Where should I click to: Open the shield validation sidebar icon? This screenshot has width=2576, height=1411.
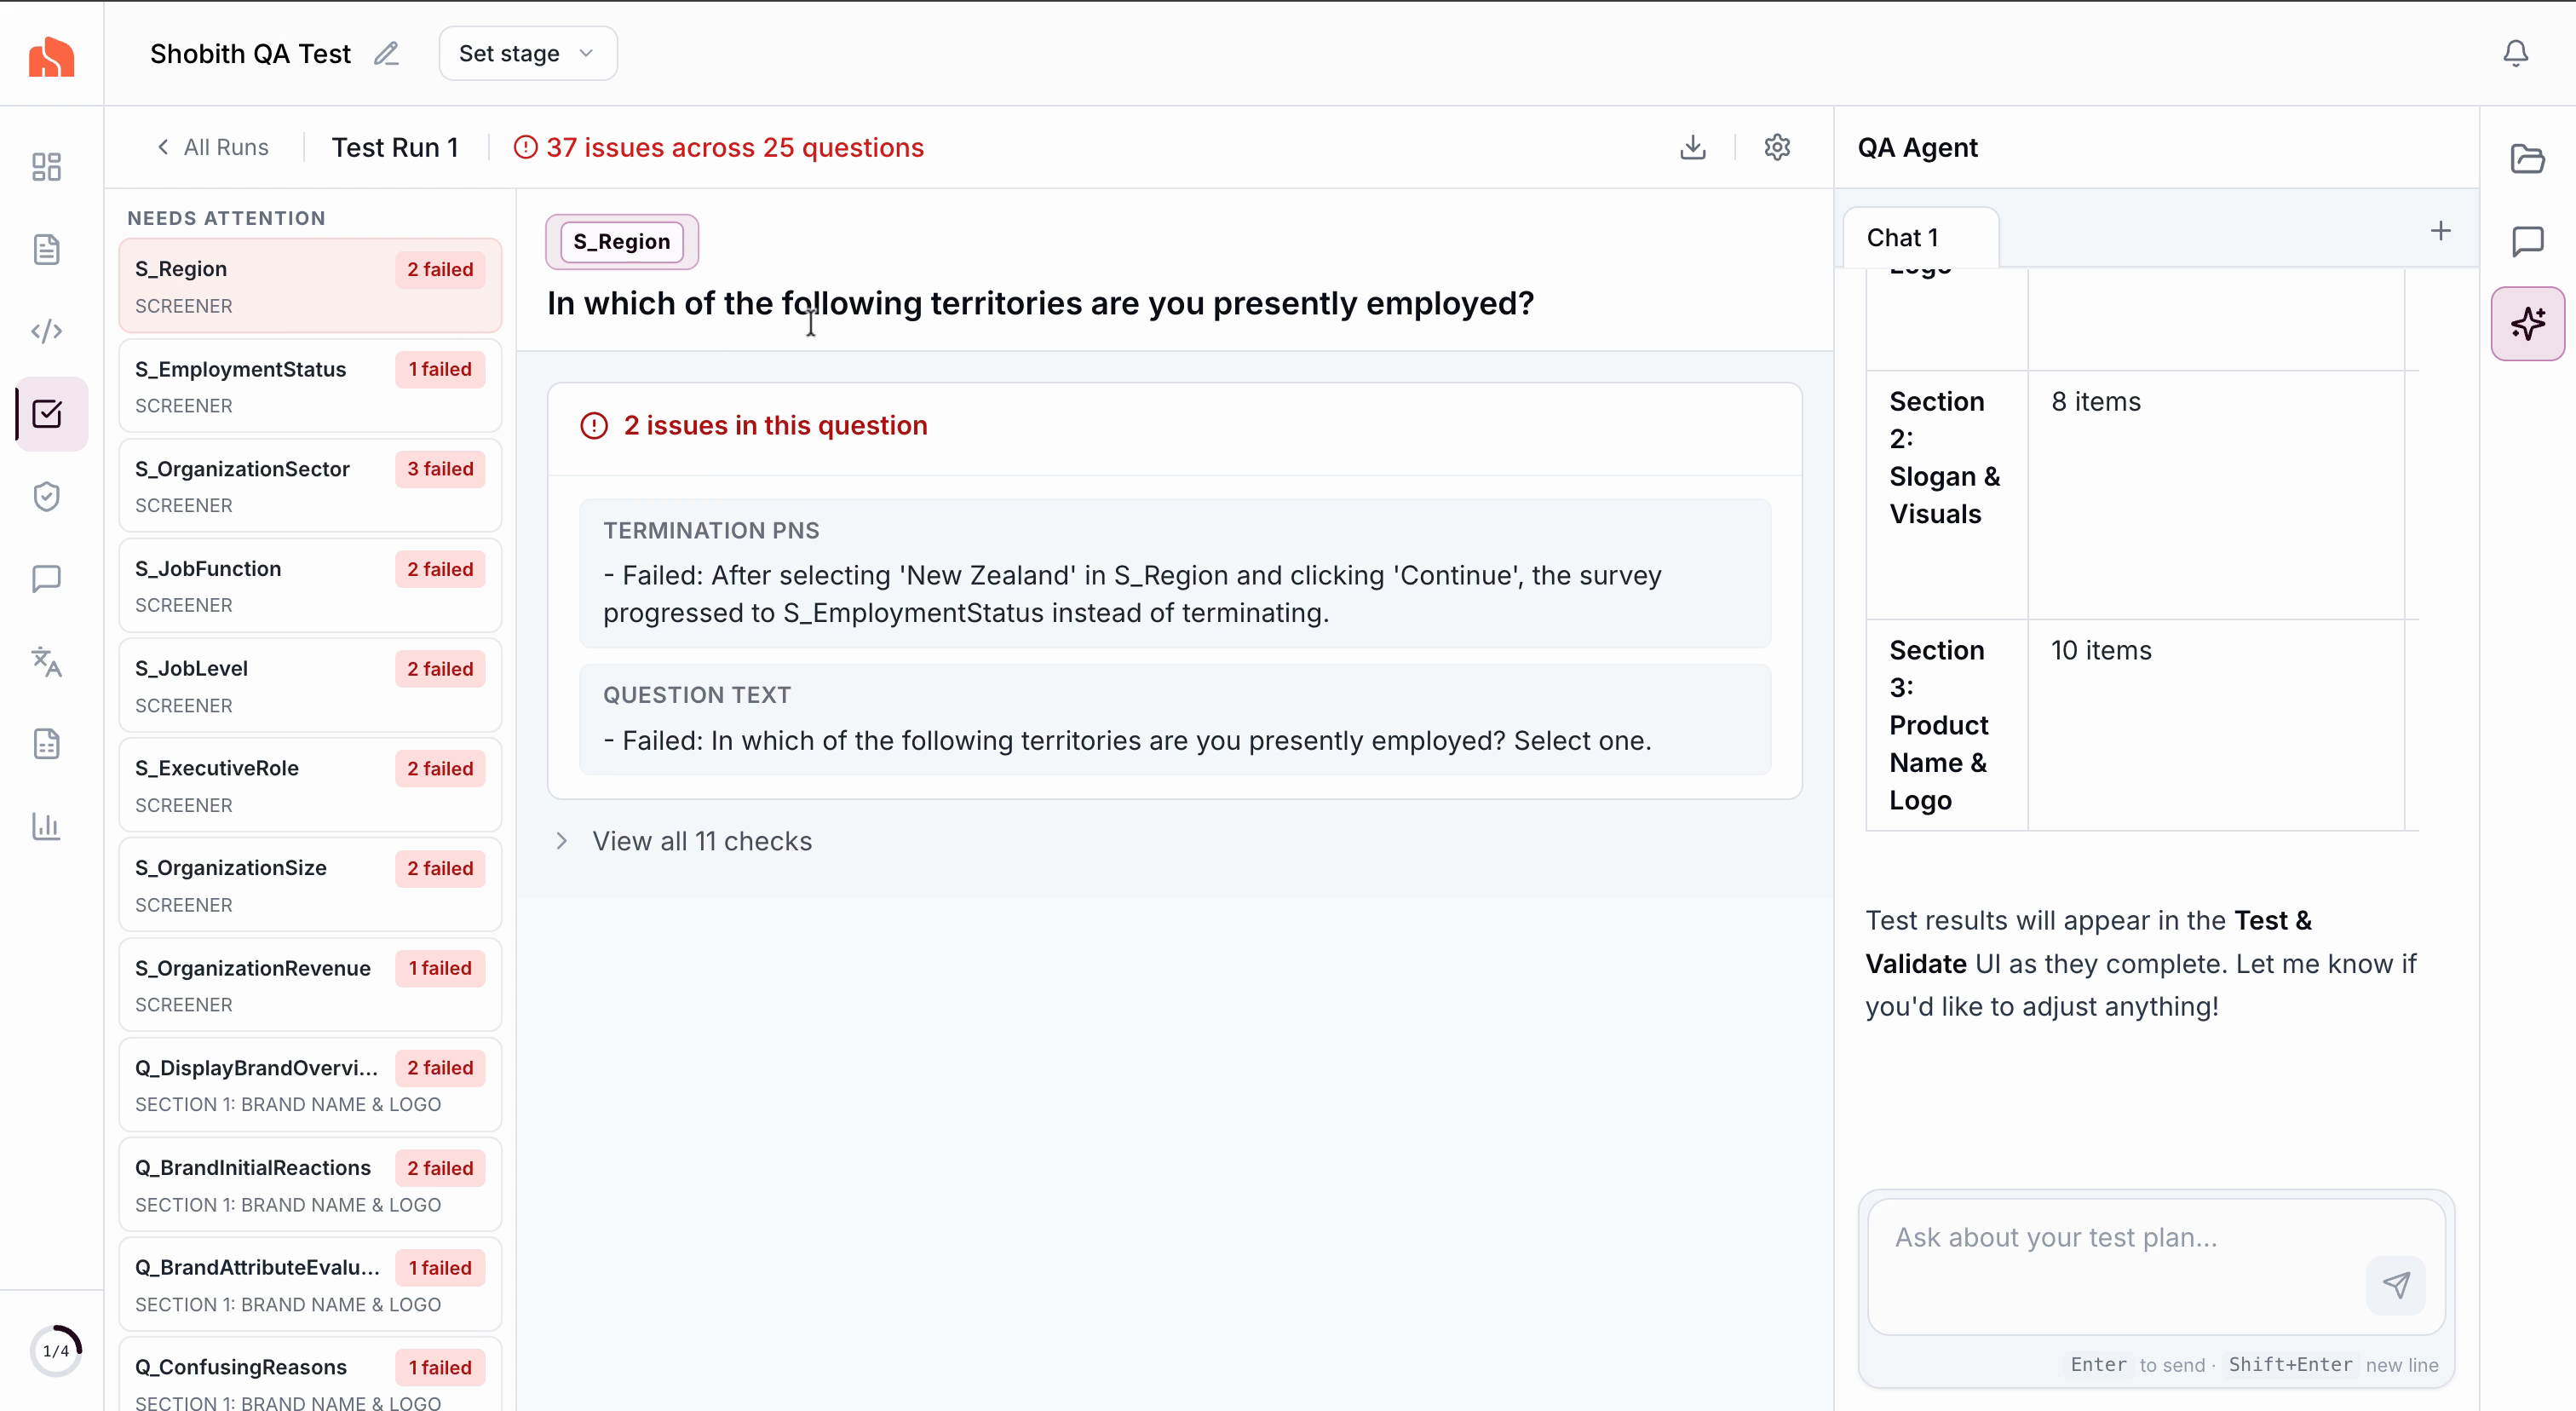47,496
